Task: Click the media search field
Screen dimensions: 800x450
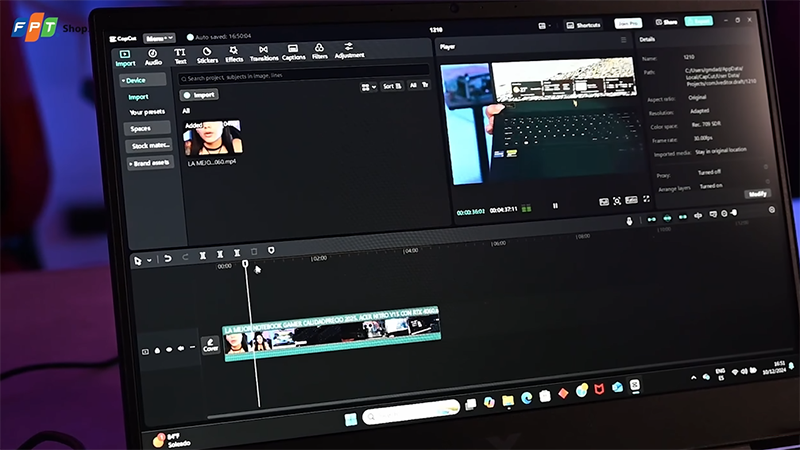Action: click(x=303, y=76)
